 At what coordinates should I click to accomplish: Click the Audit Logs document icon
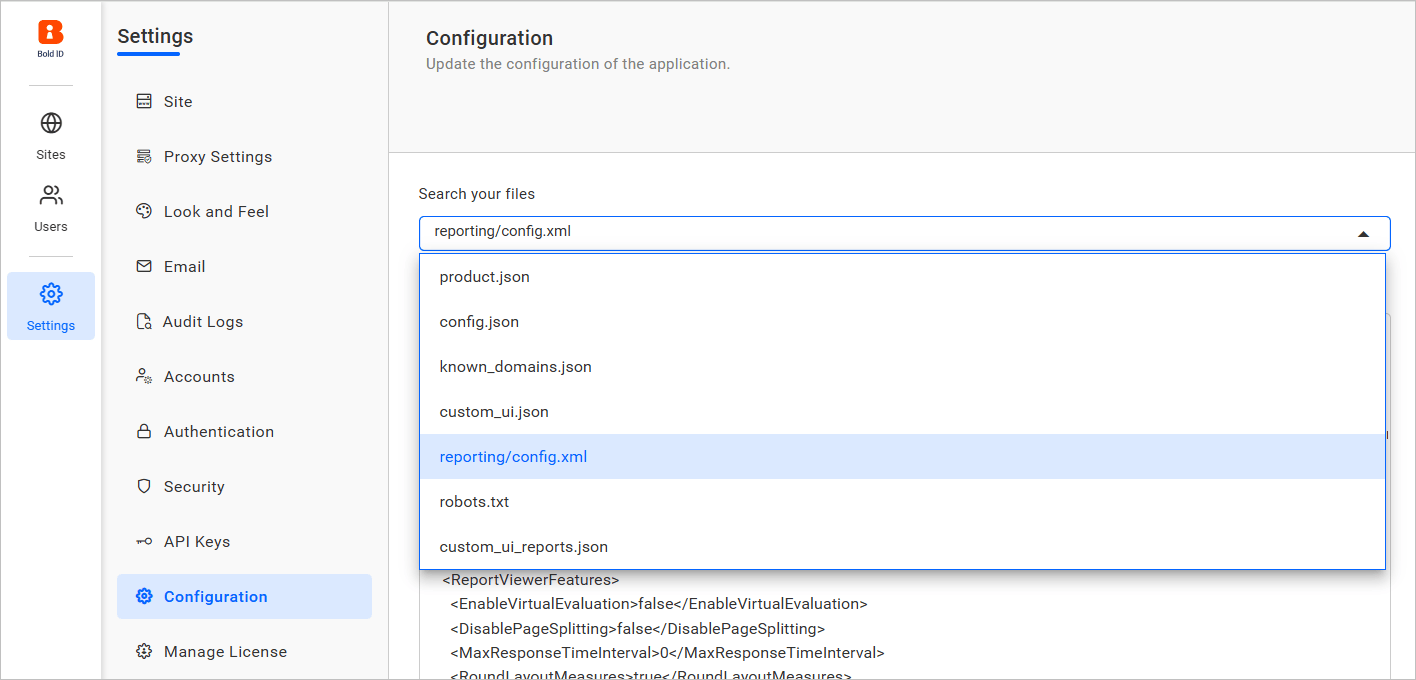pos(143,321)
